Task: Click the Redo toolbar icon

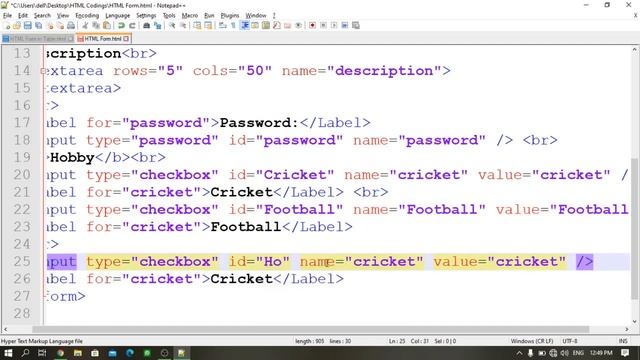Action: click(132, 25)
